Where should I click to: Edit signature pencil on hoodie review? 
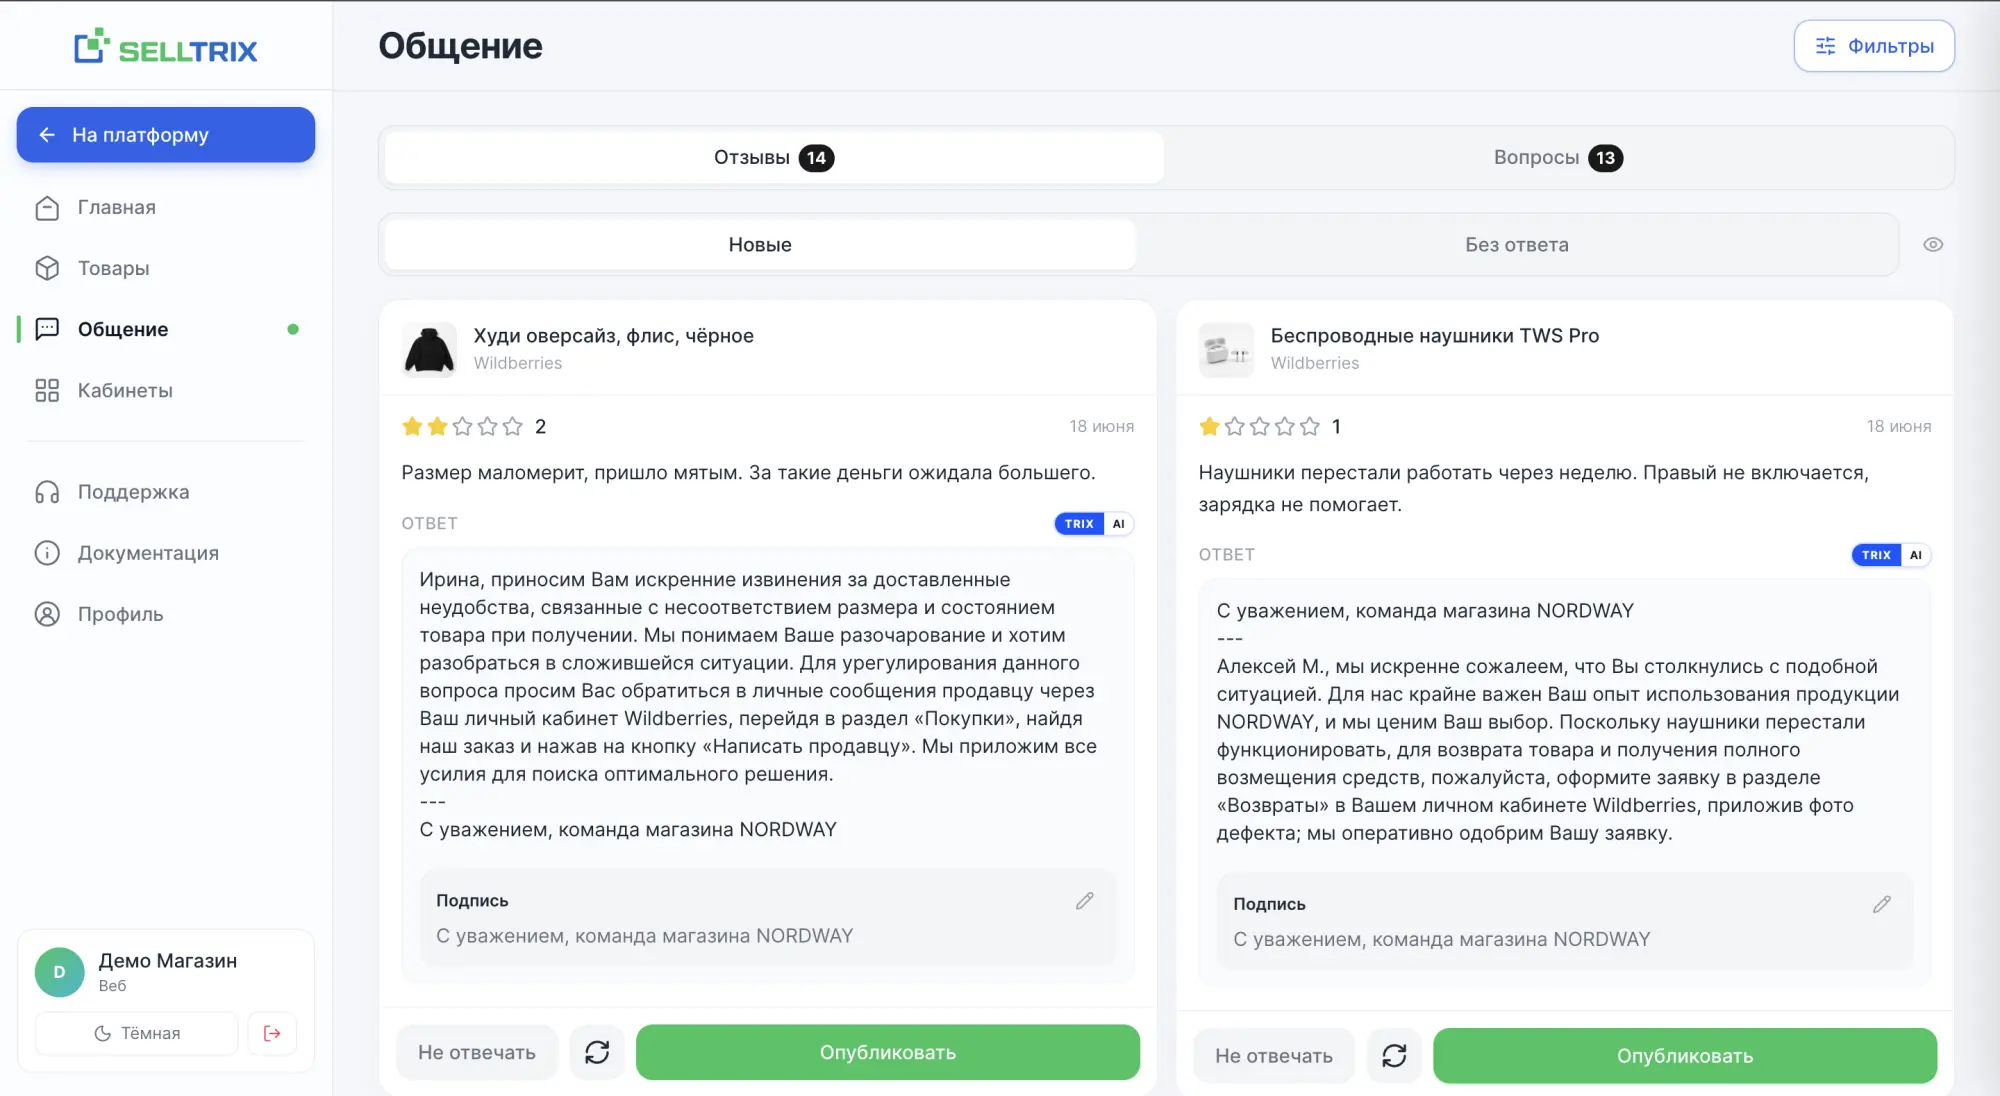tap(1084, 901)
